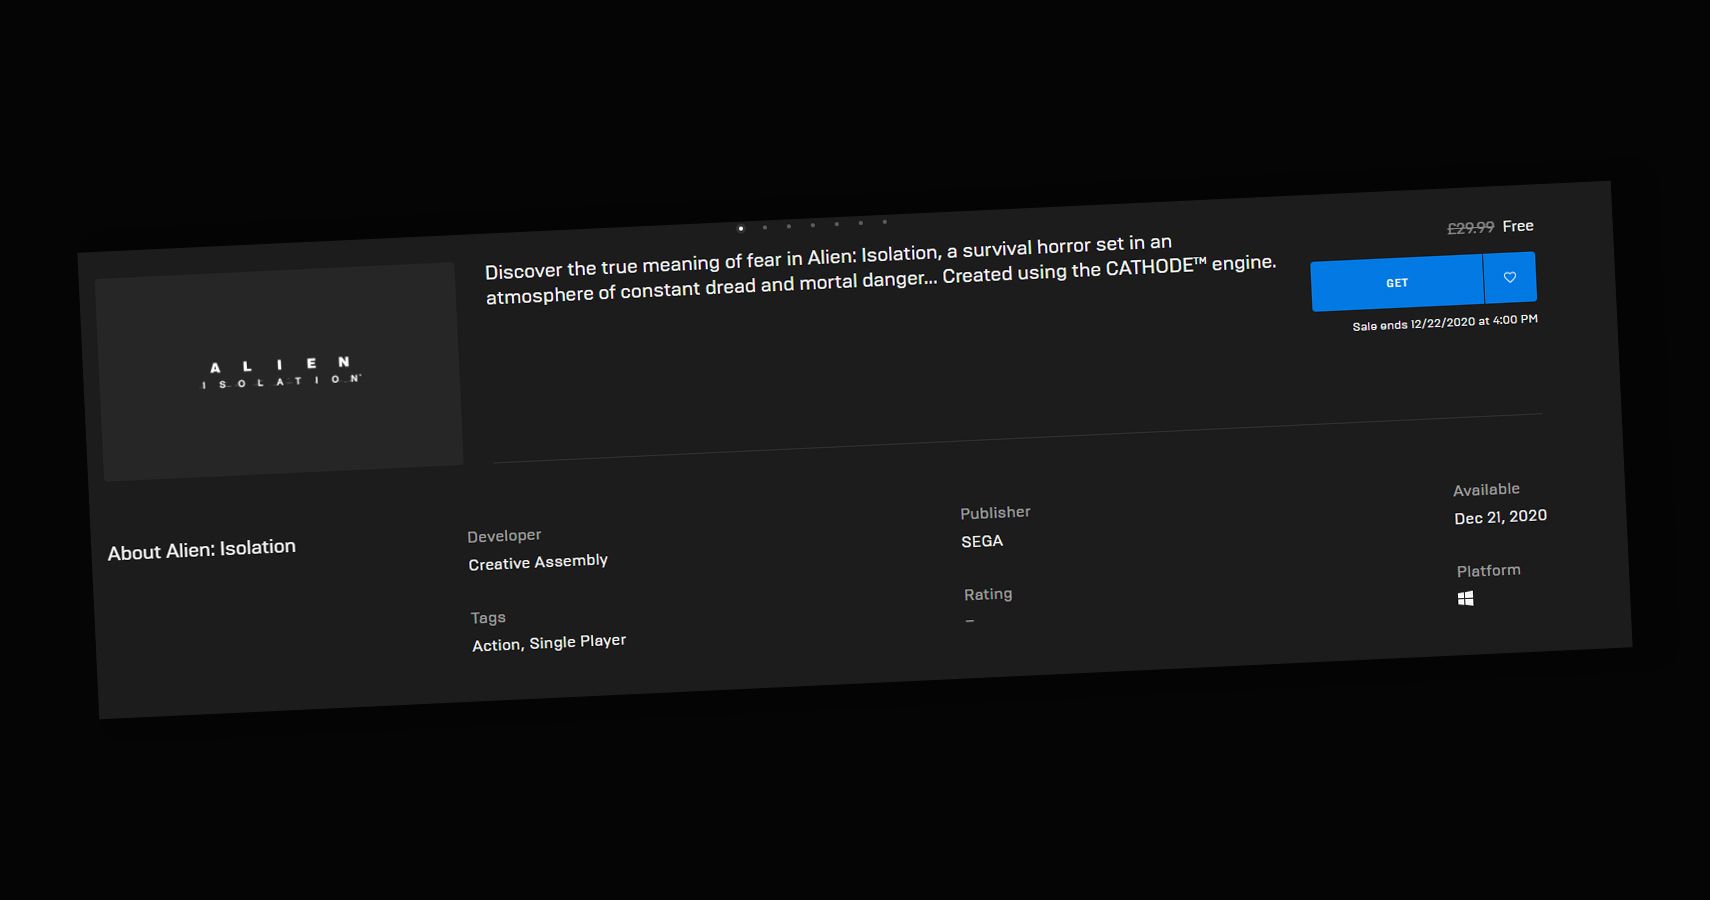Click the 'Free' price label
1710x900 pixels.
pyautogui.click(x=1518, y=226)
